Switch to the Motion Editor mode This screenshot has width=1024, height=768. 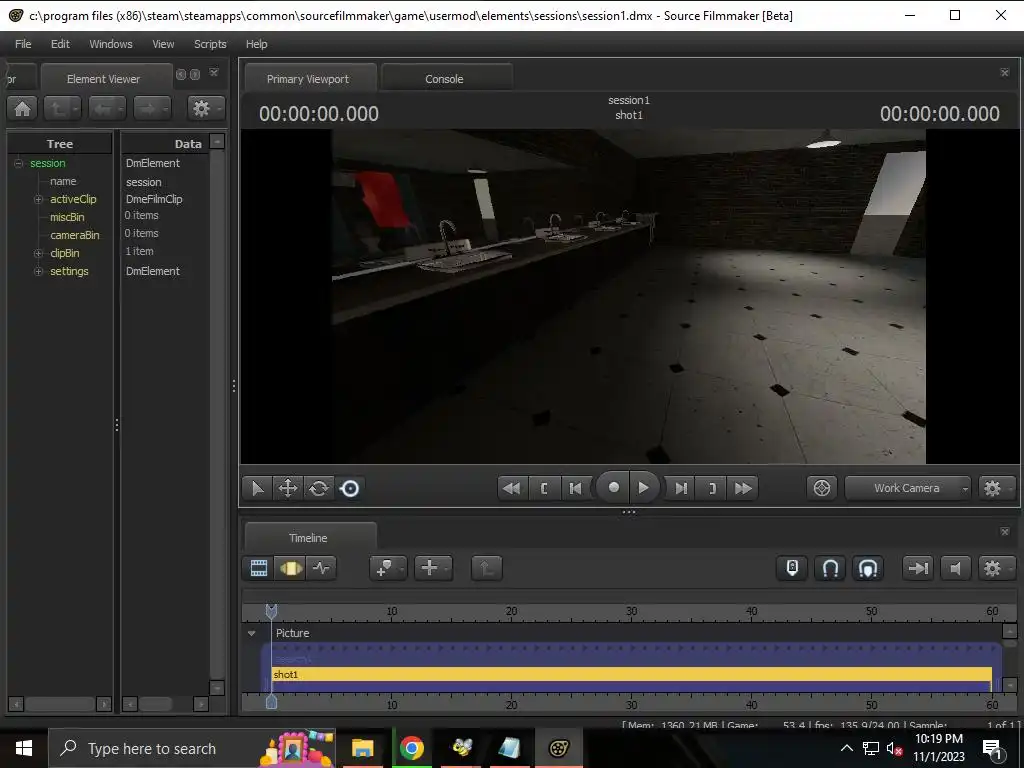click(x=291, y=568)
